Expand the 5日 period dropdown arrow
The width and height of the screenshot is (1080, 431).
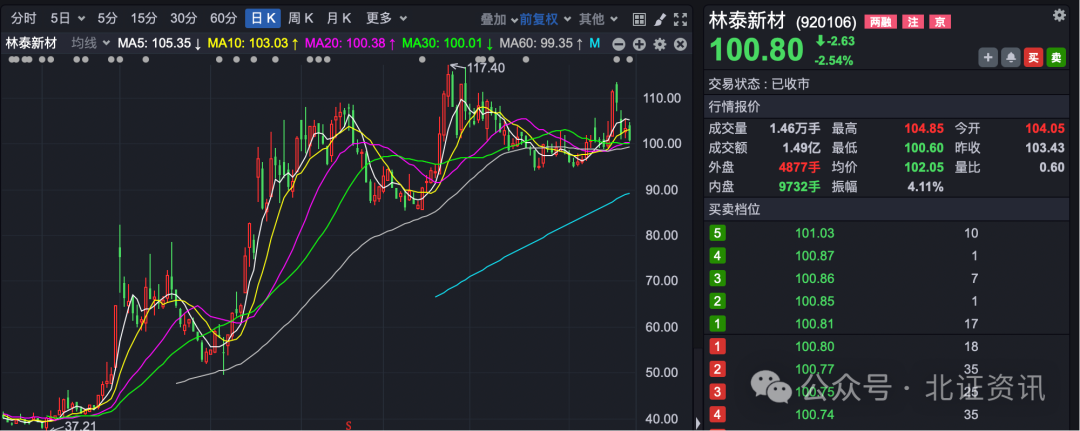click(83, 19)
